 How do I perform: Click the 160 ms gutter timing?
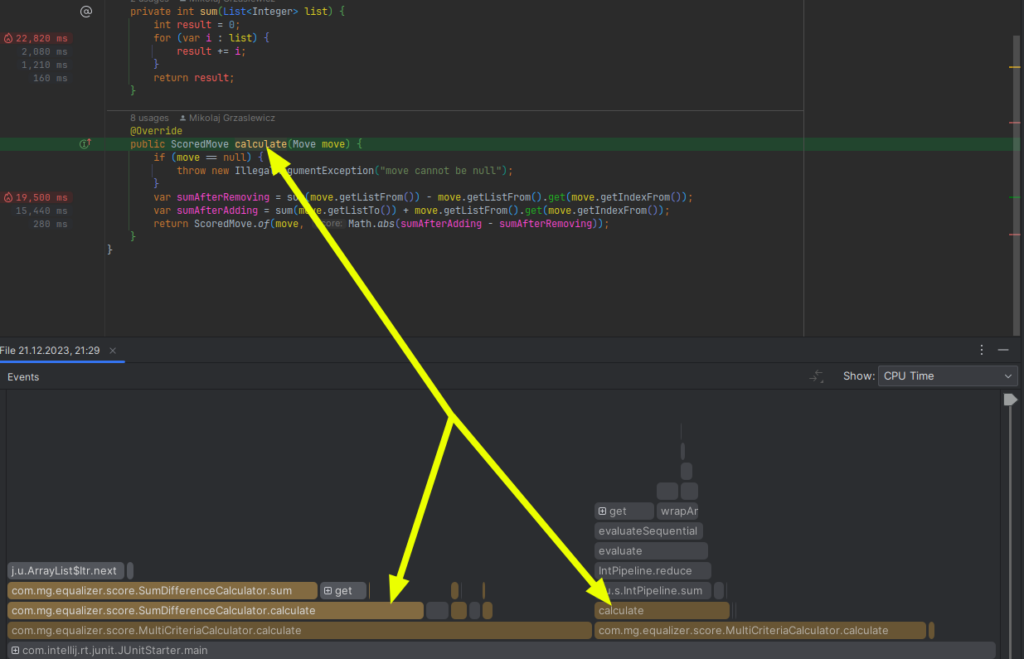pos(50,78)
